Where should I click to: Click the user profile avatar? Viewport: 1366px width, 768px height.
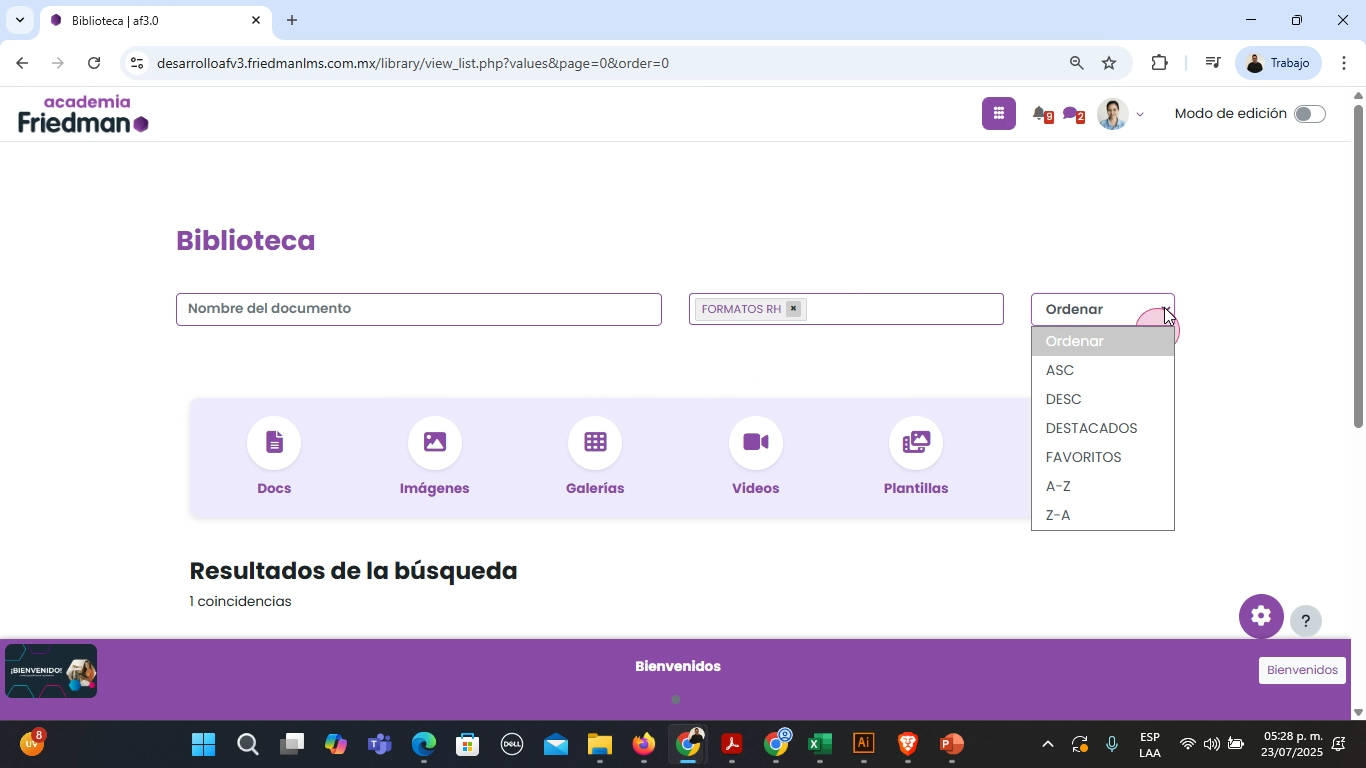pos(1113,114)
